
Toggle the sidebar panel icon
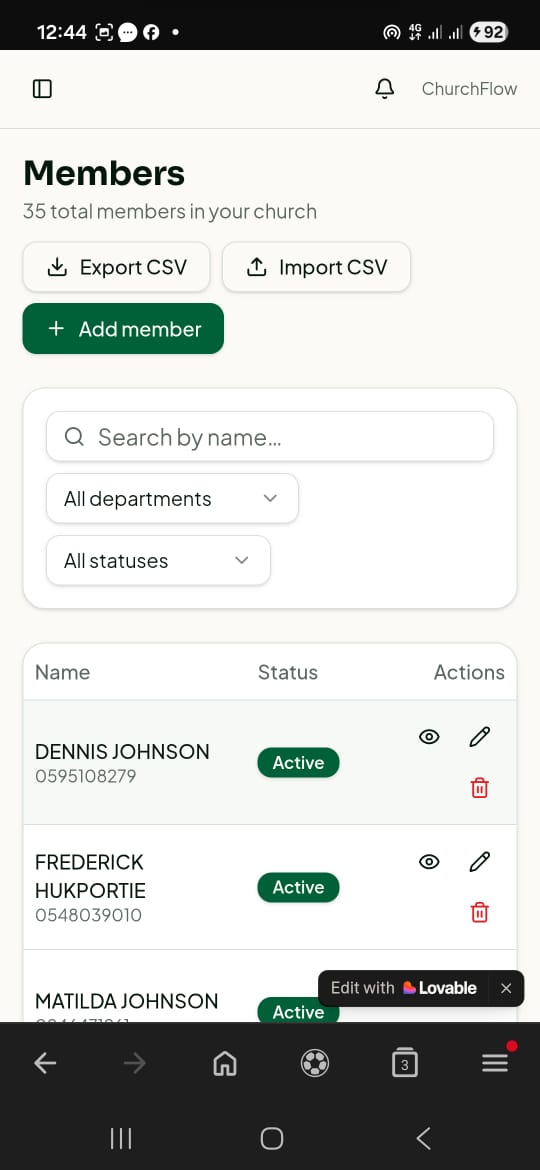43,89
